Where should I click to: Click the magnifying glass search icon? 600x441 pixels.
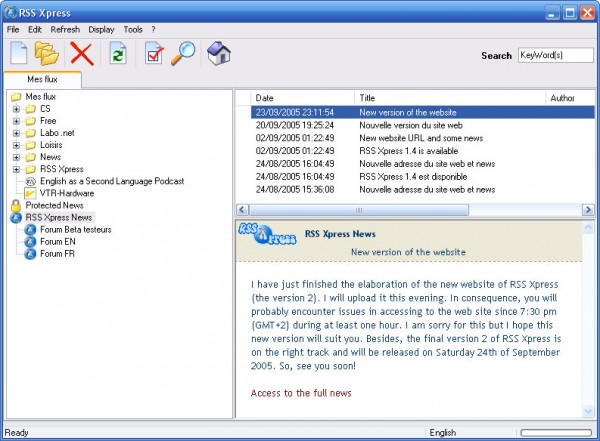183,54
